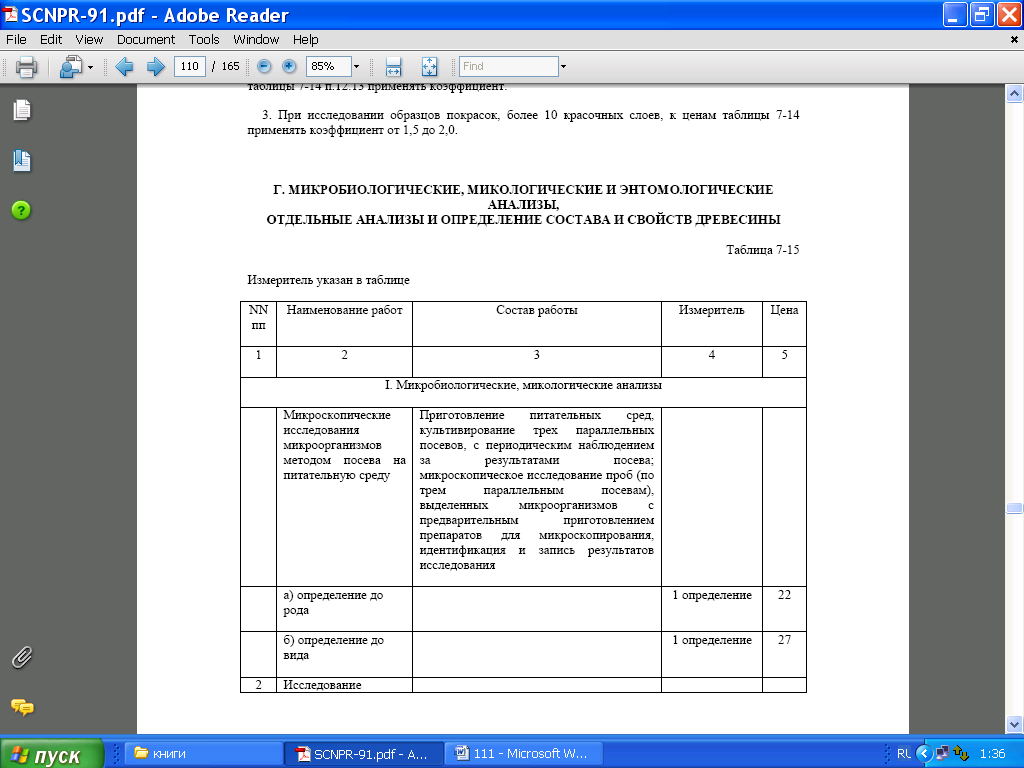1024x768 pixels.
Task: Show the Pages thumbnails panel
Action: coord(22,110)
